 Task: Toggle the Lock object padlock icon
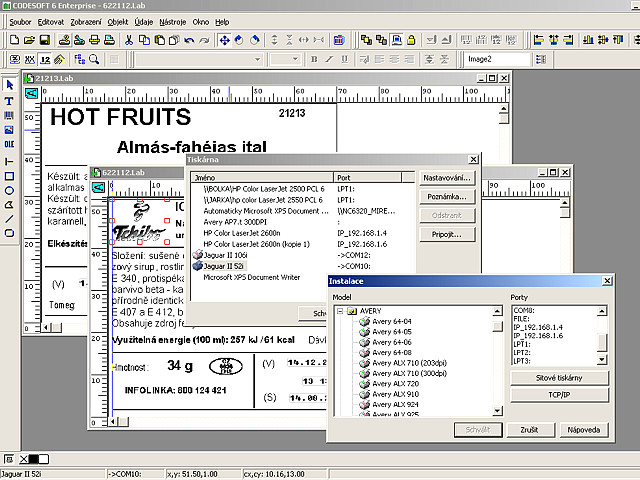[x=411, y=40]
